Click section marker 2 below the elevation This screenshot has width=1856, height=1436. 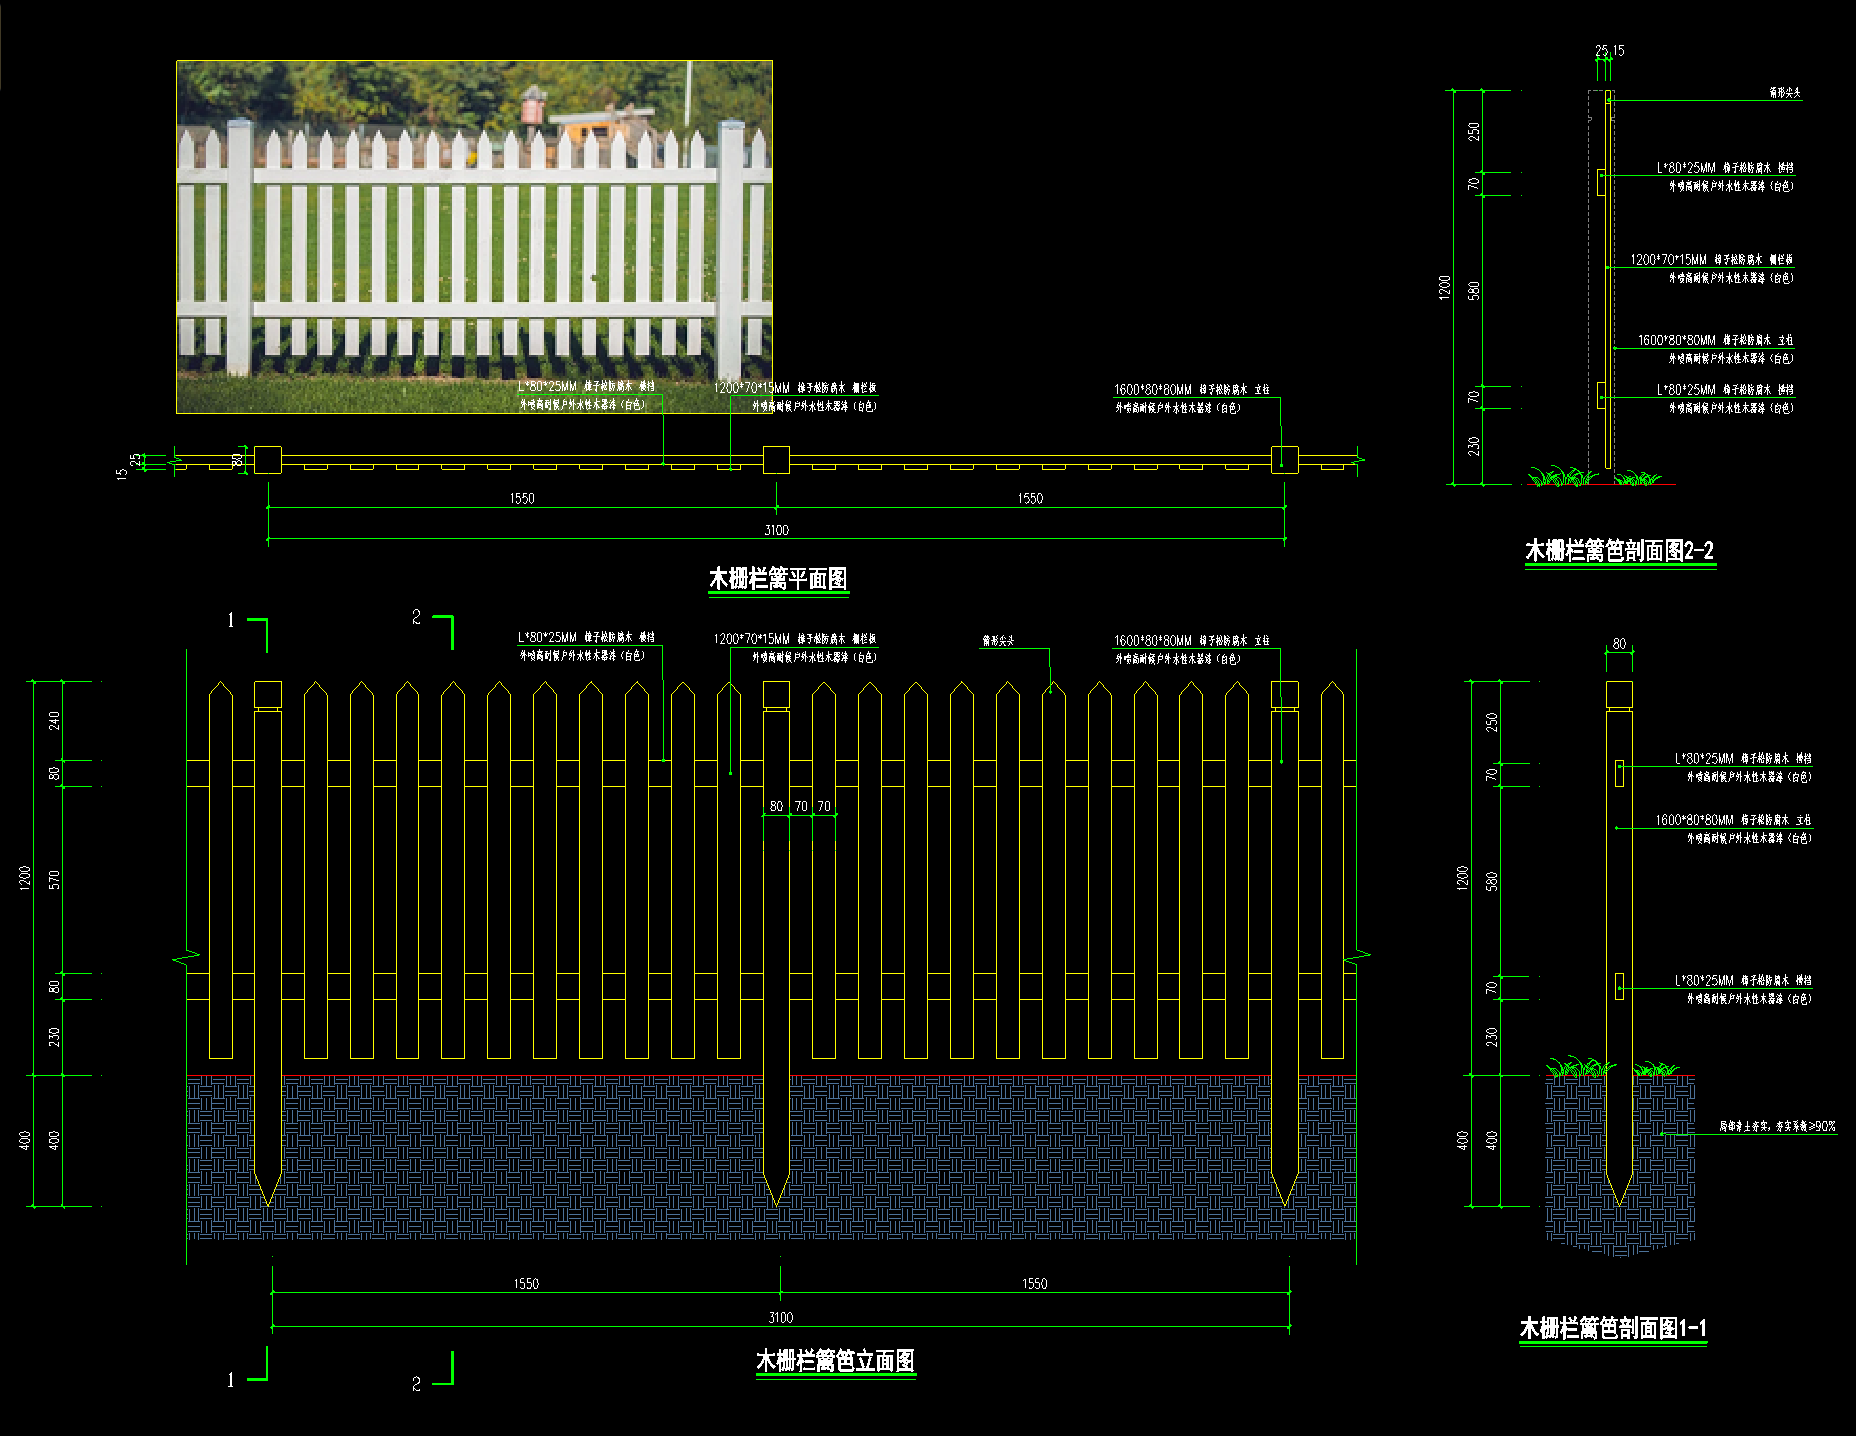416,1384
